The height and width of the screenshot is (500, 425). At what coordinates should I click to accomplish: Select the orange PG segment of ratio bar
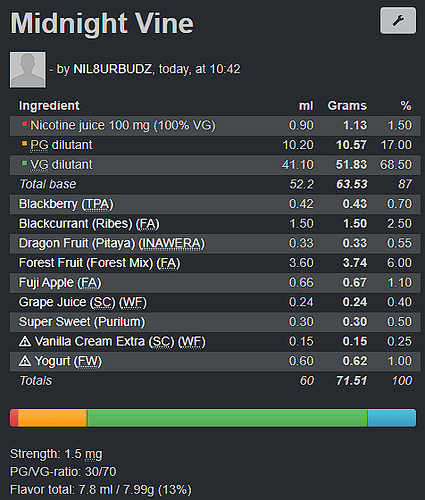pos(52,418)
